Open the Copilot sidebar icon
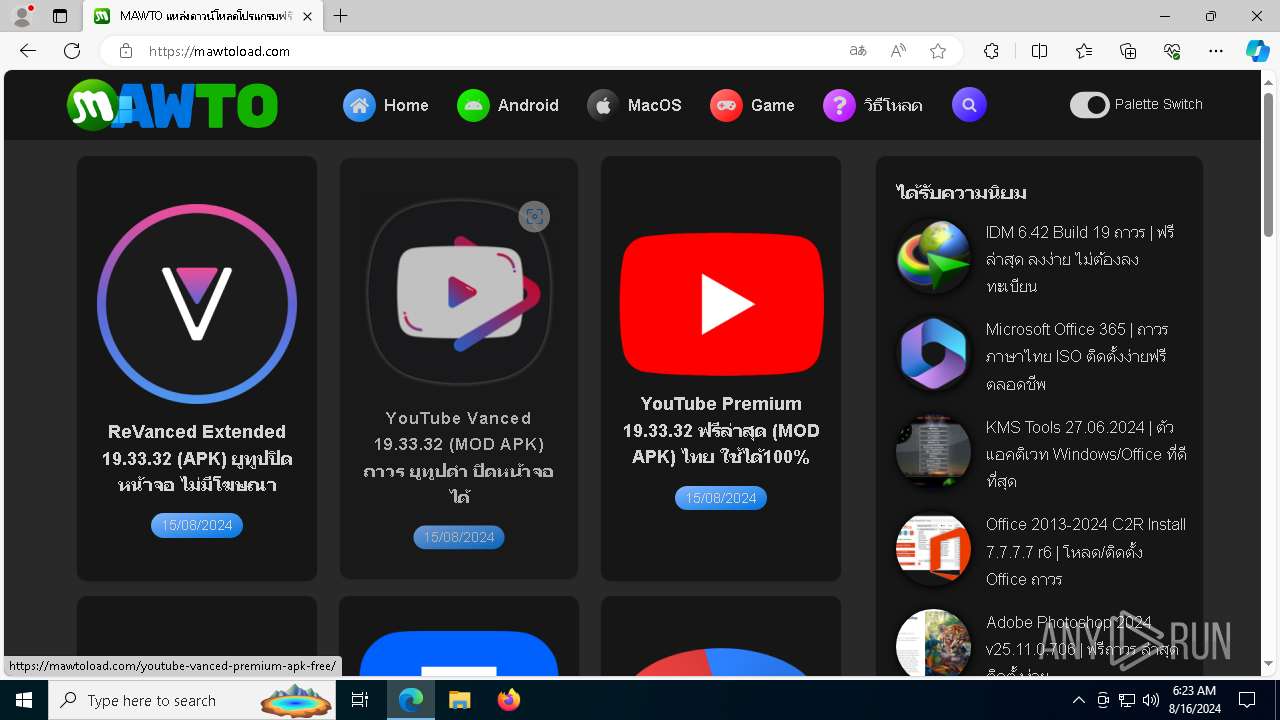Screen dimensions: 1280x720 click(1257, 51)
